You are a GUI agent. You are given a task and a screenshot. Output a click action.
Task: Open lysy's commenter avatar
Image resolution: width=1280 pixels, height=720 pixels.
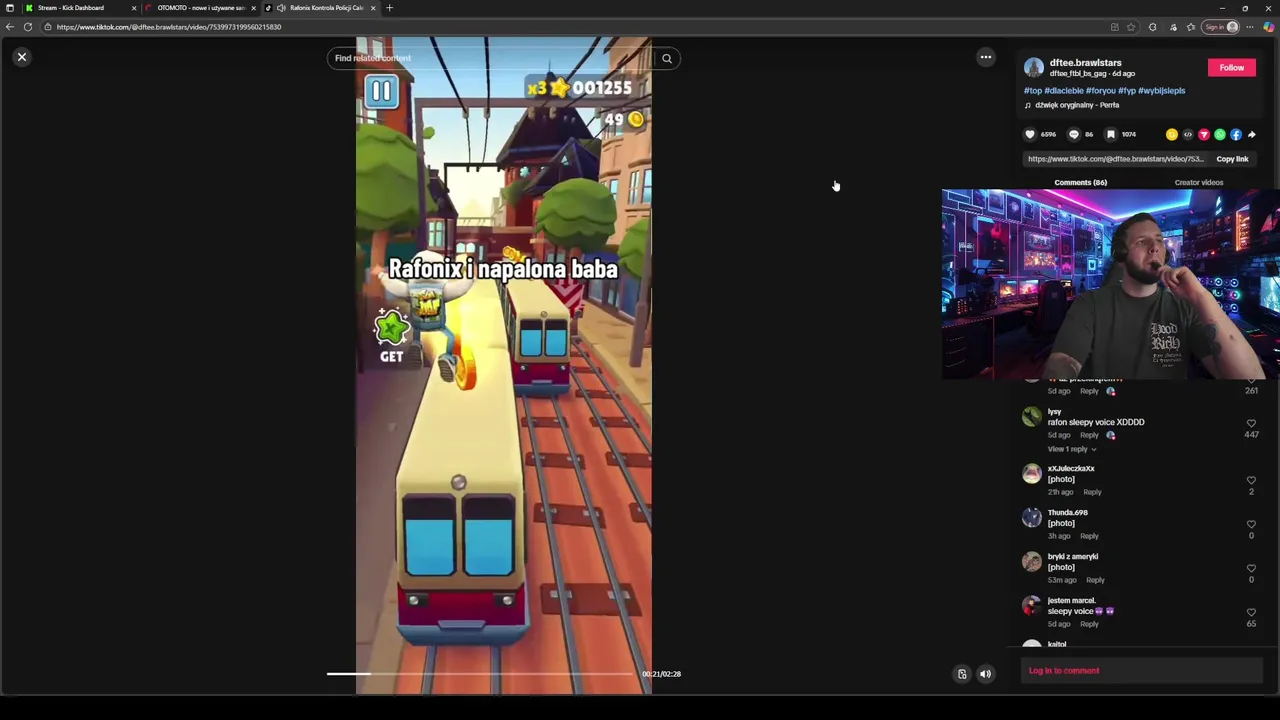tap(1031, 418)
